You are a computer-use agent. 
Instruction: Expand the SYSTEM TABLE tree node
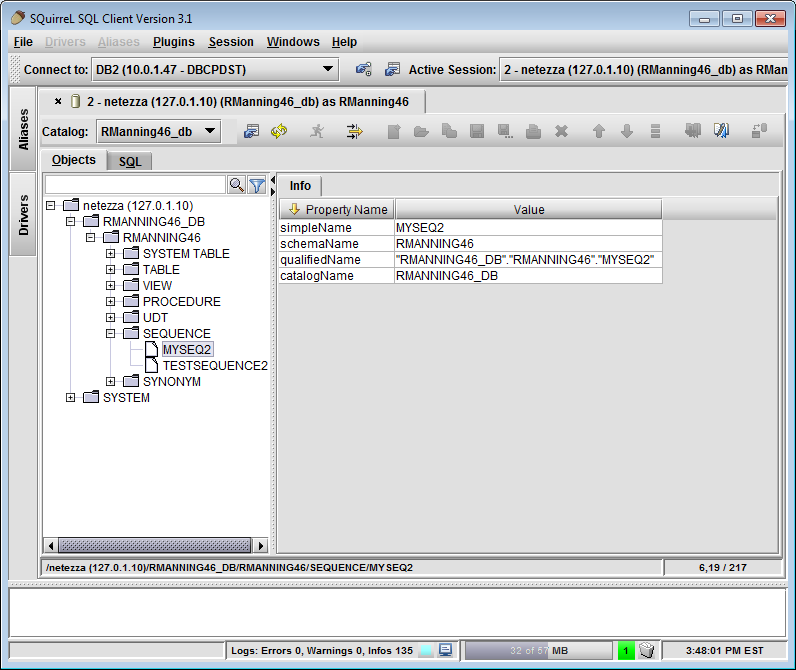pyautogui.click(x=111, y=254)
